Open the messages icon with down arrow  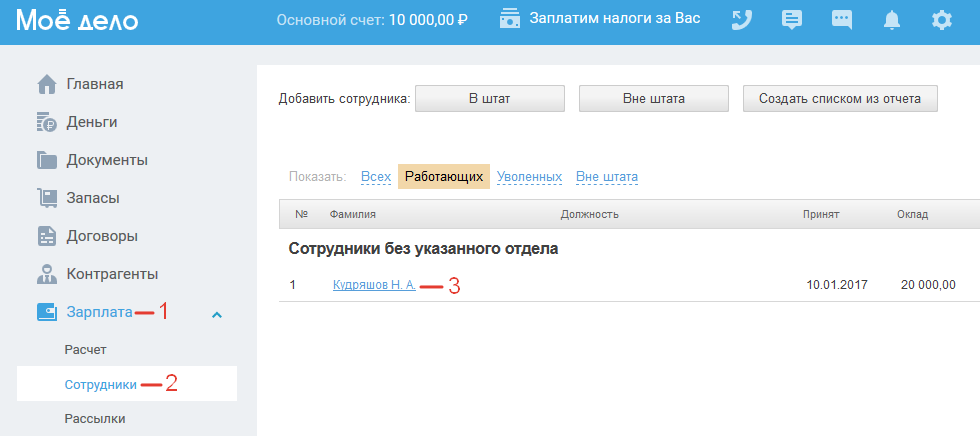click(x=792, y=20)
